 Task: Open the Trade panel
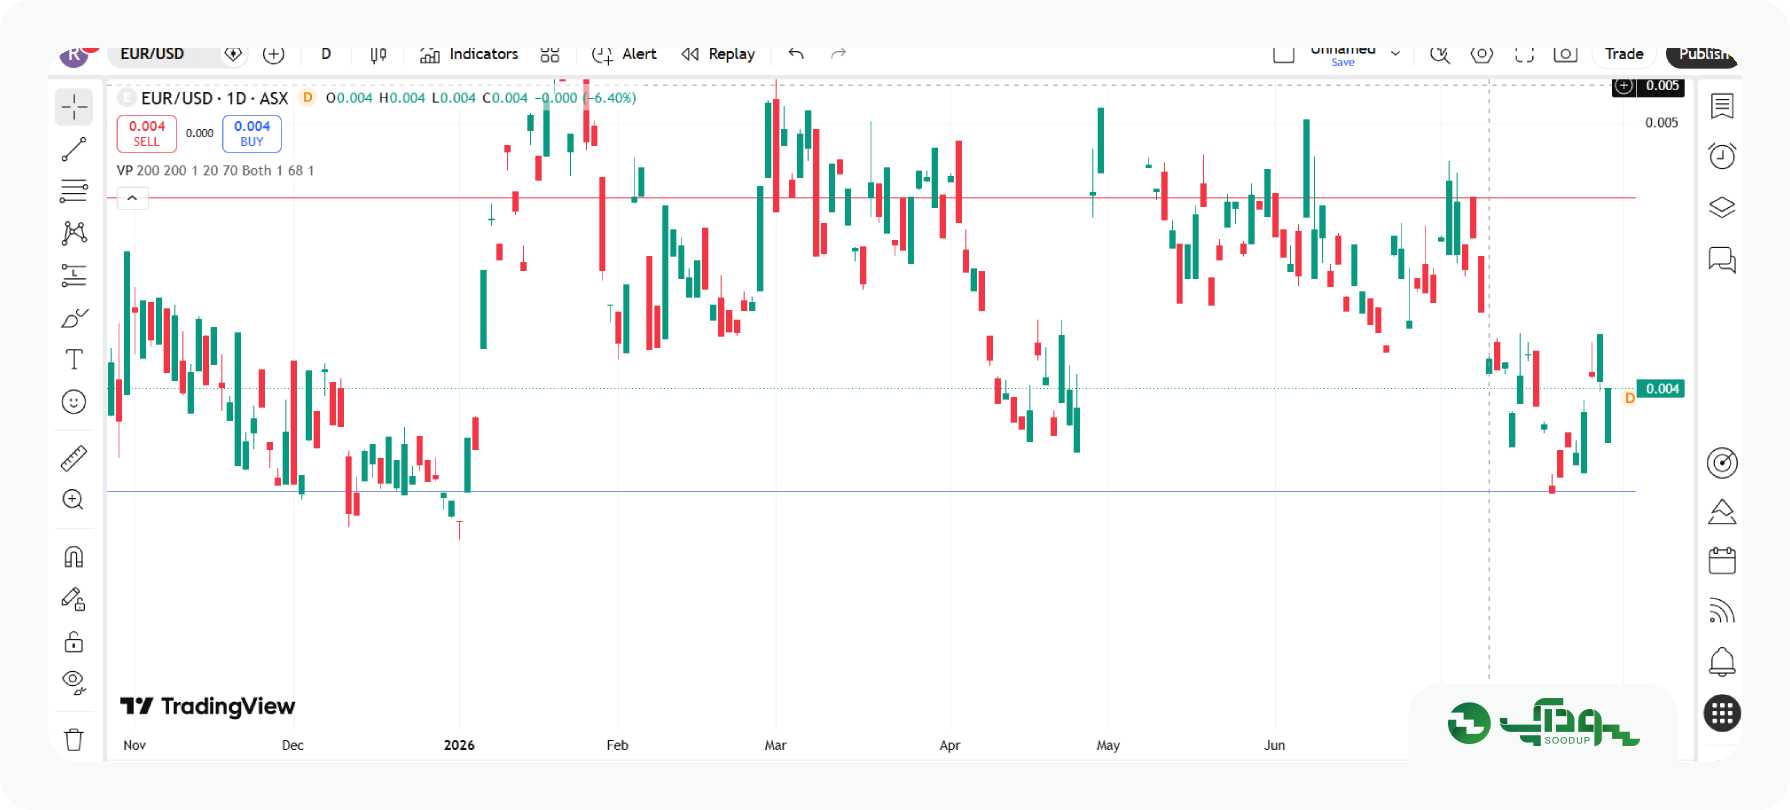pyautogui.click(x=1624, y=54)
